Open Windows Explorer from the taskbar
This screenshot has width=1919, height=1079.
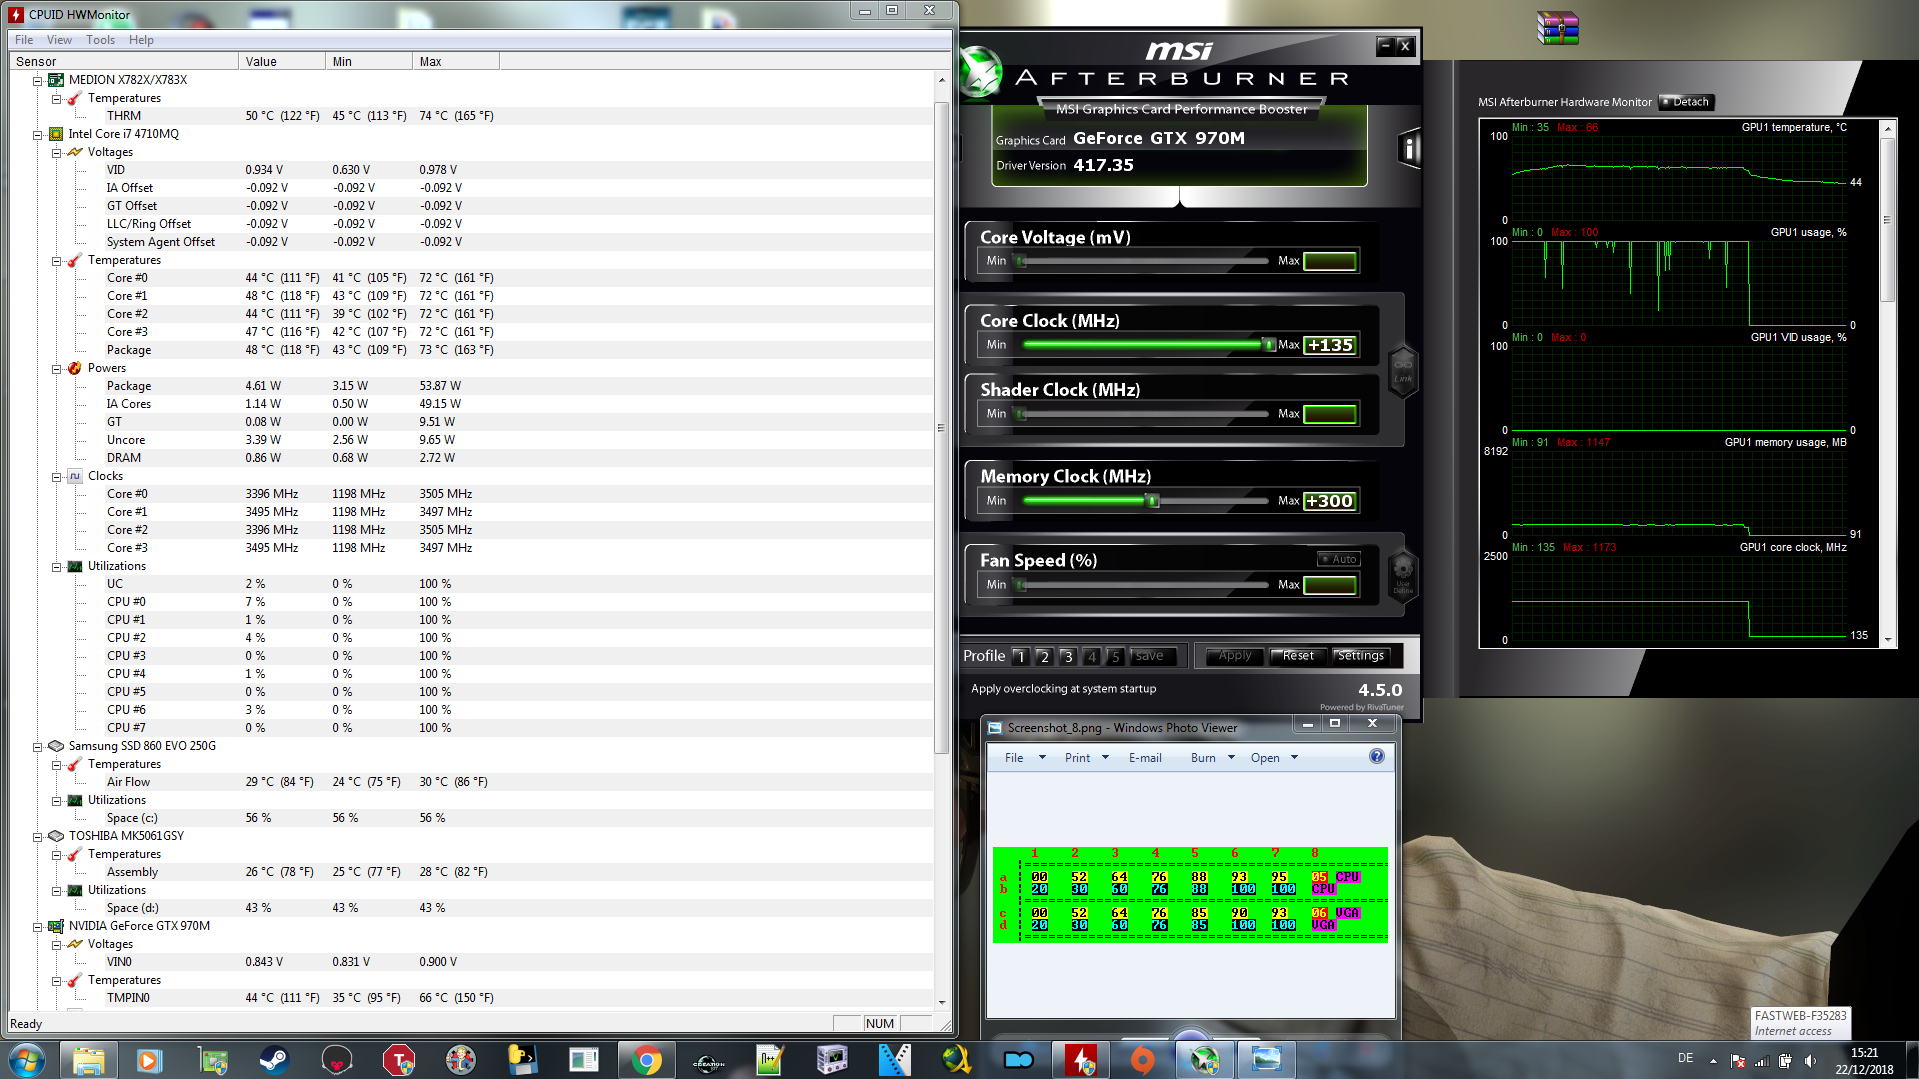(89, 1060)
